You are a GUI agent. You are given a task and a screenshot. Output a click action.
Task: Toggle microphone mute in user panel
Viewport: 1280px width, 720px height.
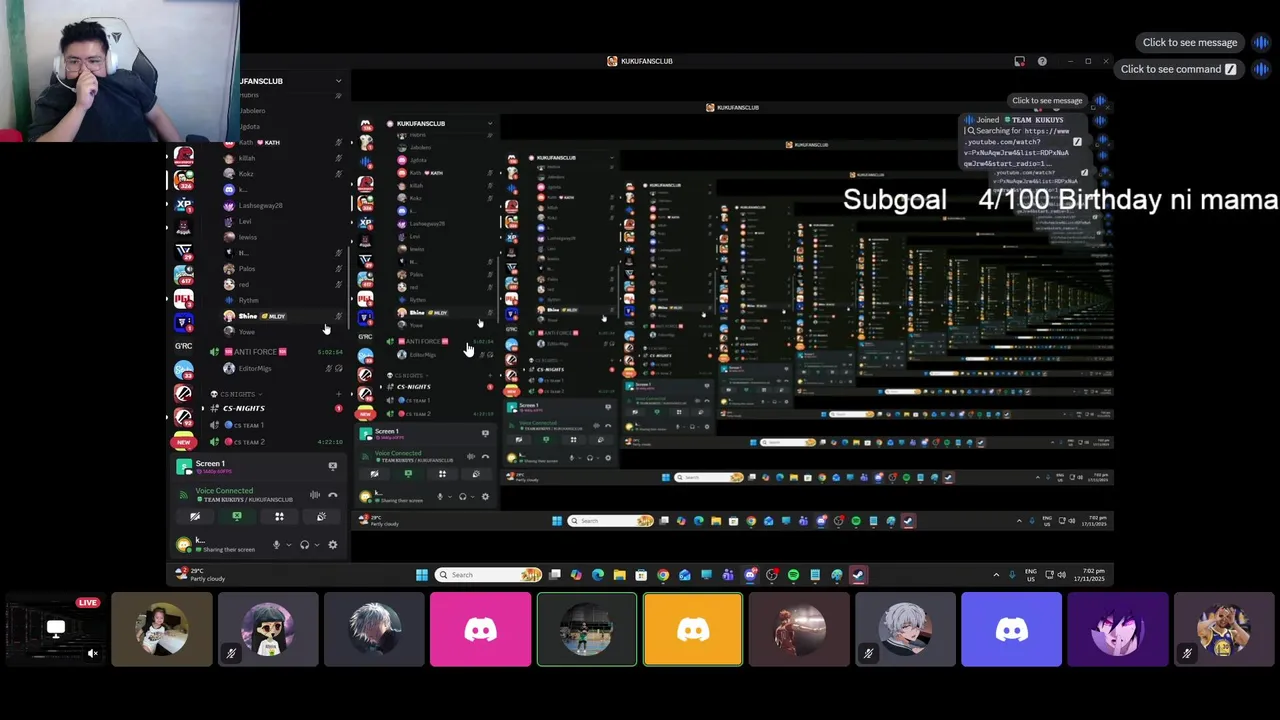click(x=277, y=544)
